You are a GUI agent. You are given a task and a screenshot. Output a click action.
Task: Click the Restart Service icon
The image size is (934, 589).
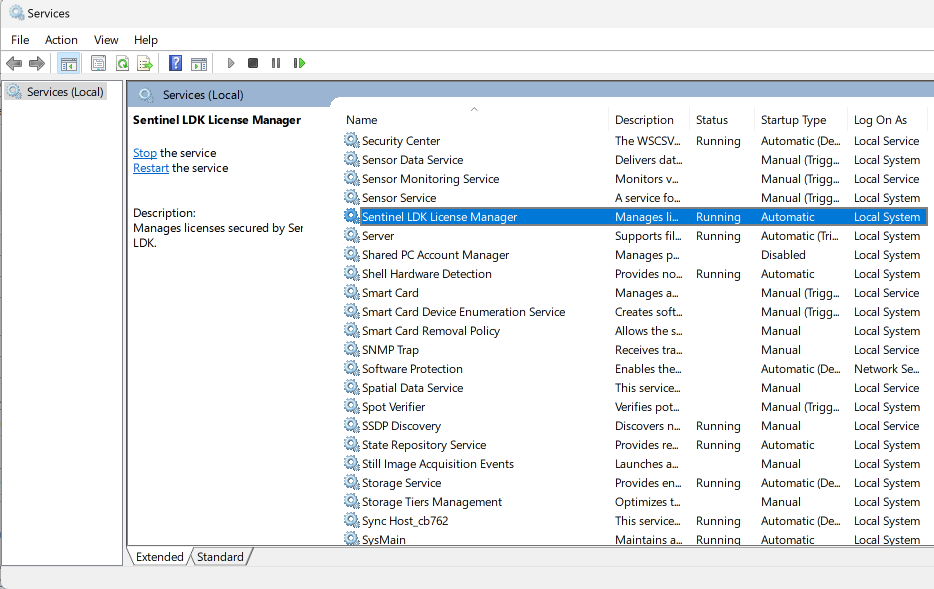[x=299, y=63]
